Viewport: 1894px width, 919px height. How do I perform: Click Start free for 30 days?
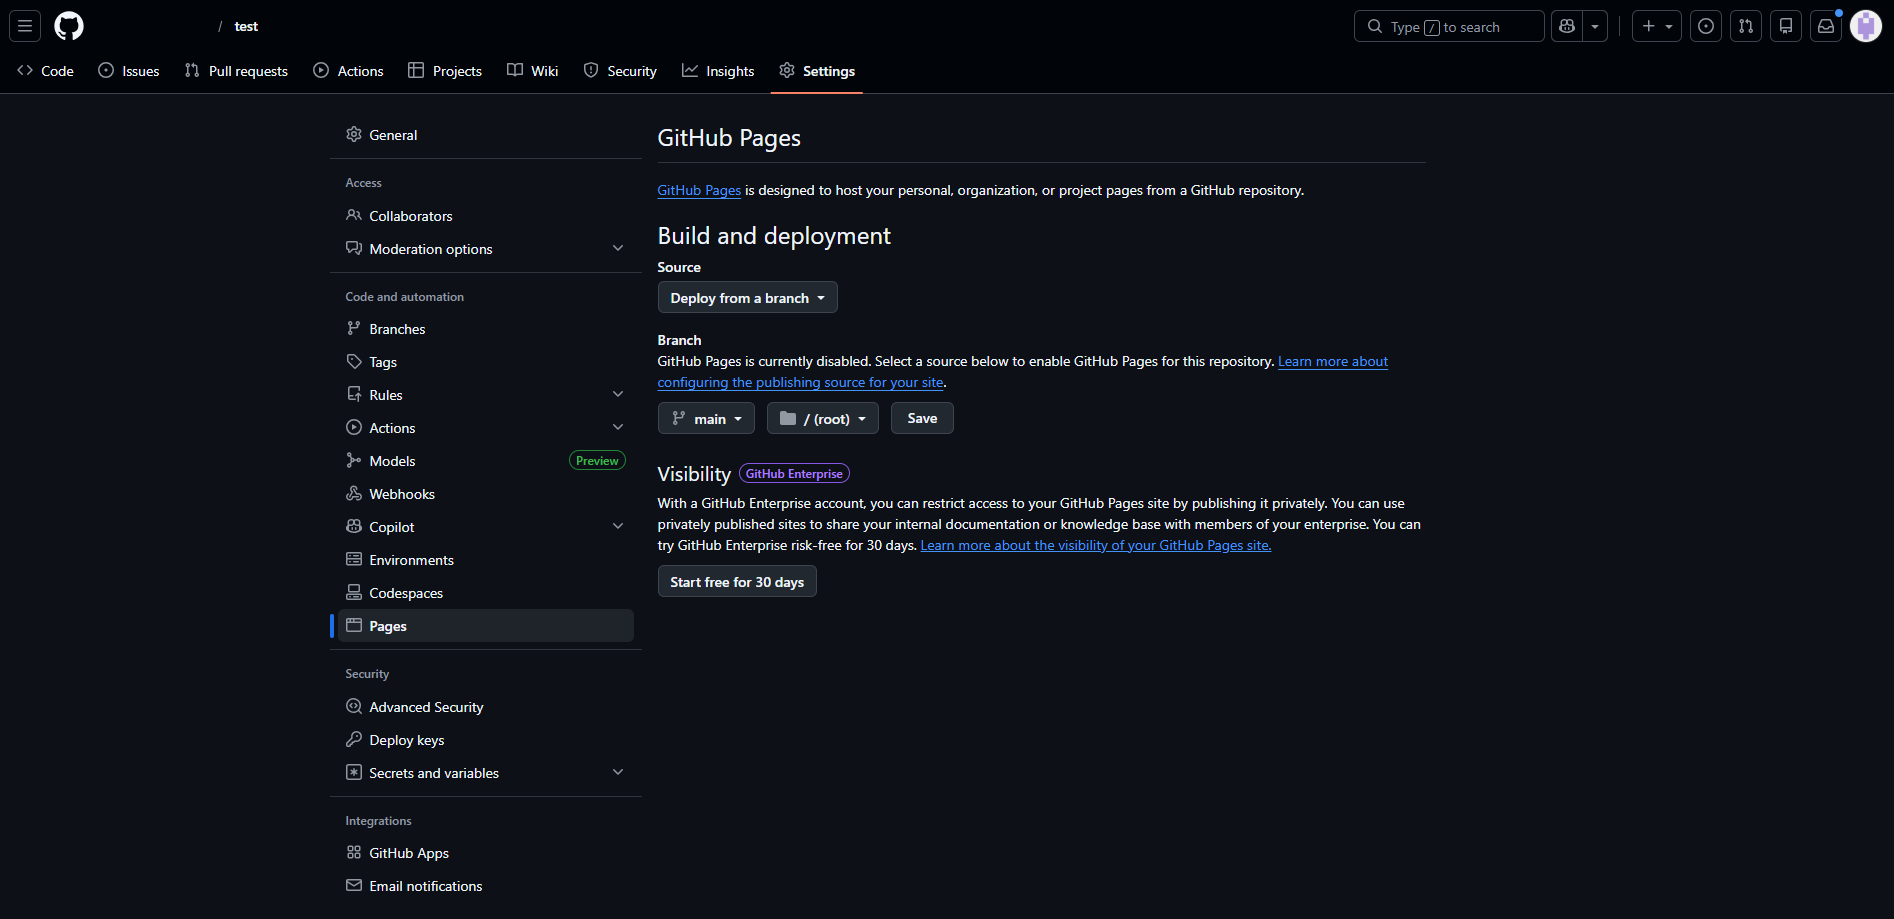pyautogui.click(x=737, y=581)
